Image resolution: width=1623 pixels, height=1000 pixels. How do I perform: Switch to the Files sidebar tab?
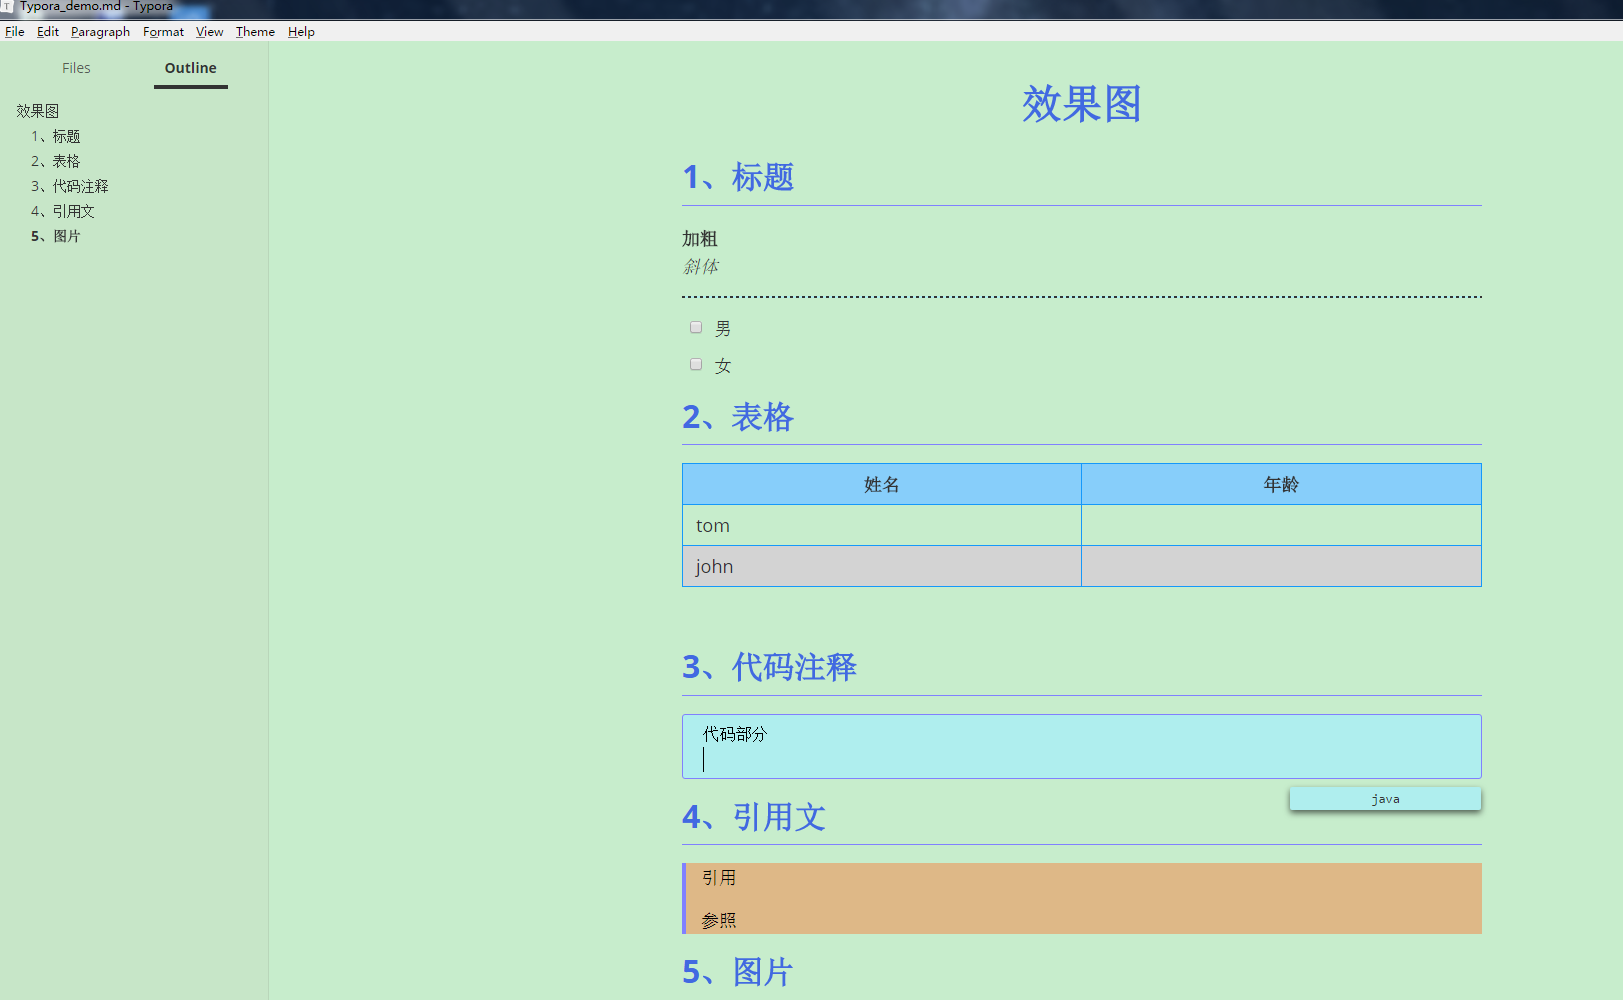coord(76,68)
